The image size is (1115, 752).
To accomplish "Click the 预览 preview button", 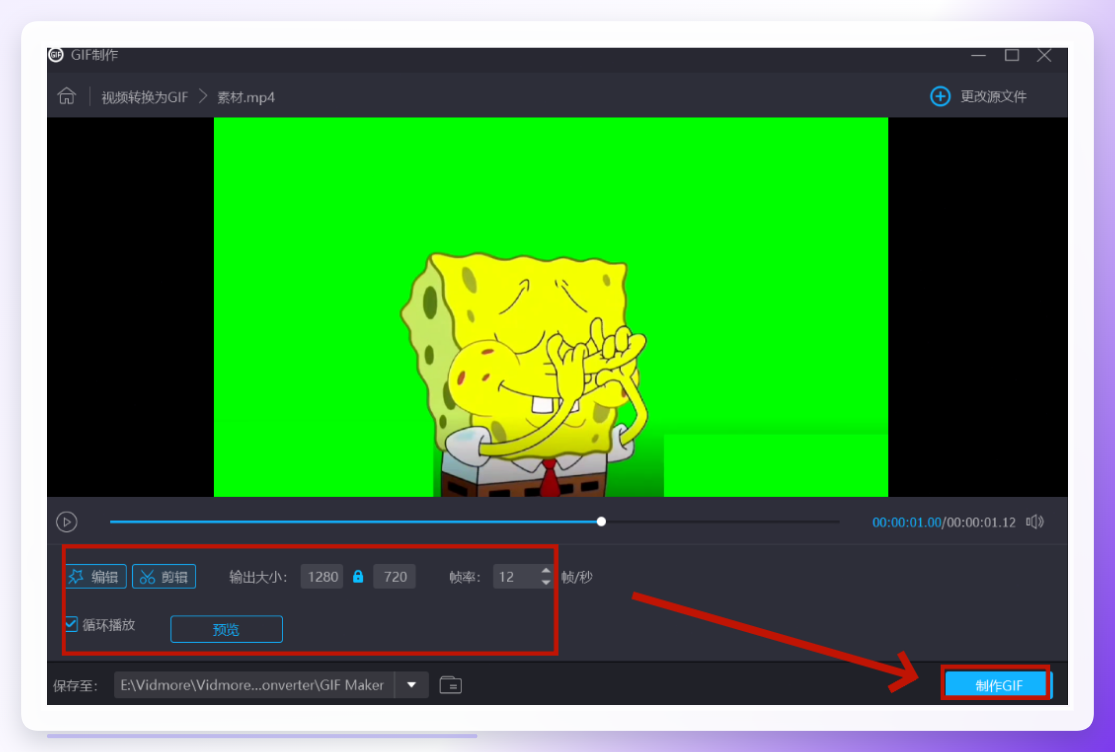I will (x=226, y=629).
